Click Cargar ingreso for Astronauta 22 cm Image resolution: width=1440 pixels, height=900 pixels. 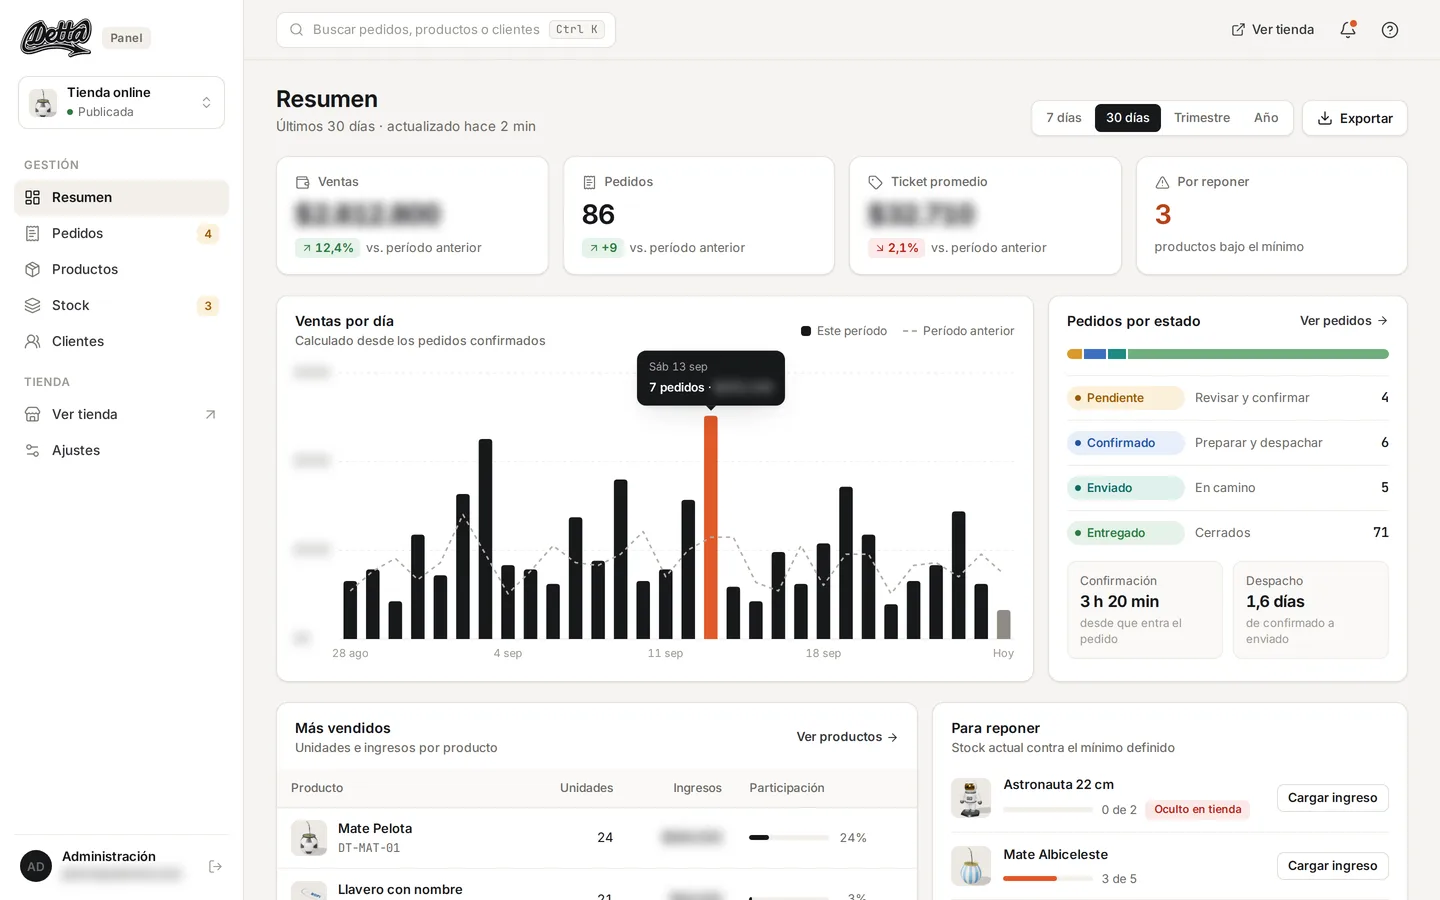(1332, 798)
